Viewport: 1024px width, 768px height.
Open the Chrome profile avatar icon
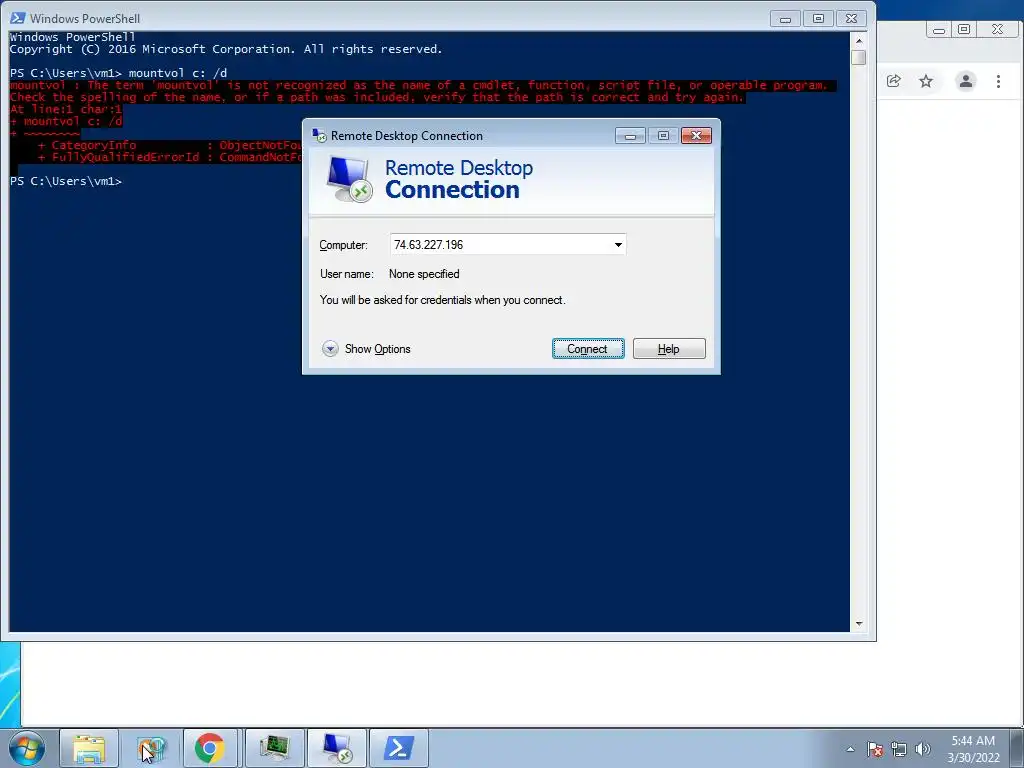(965, 81)
